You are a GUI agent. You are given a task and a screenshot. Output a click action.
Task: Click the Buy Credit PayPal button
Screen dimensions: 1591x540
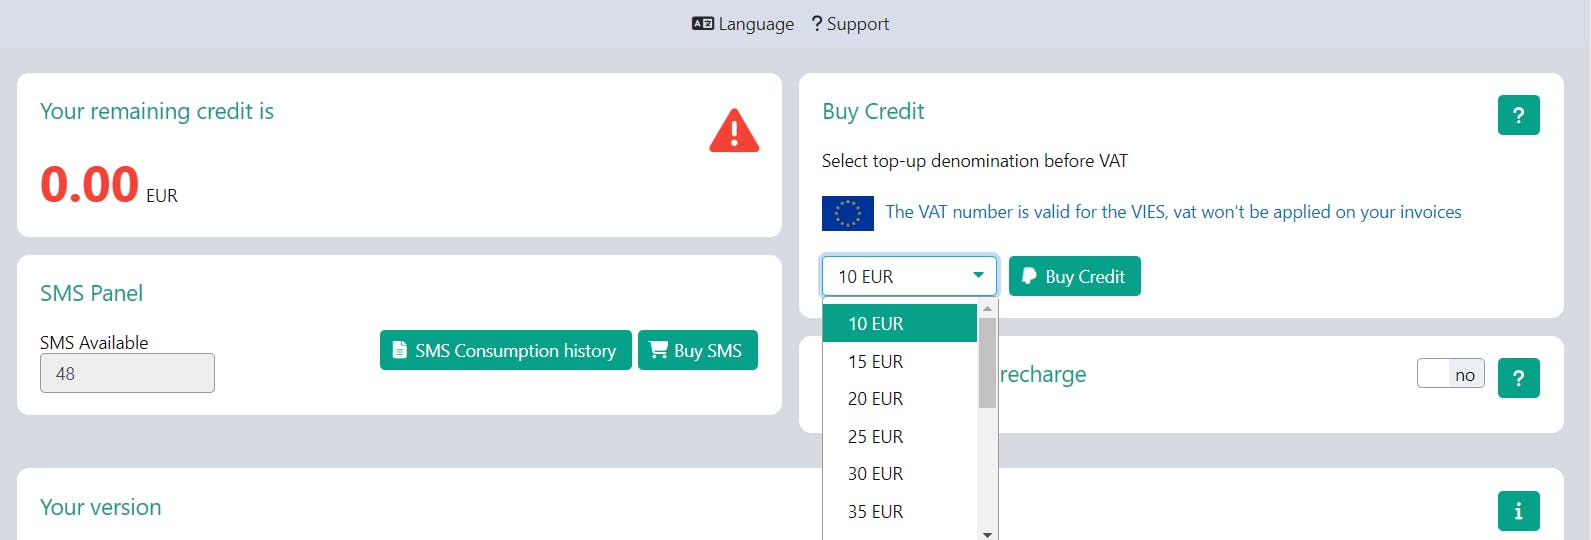(x=1074, y=276)
